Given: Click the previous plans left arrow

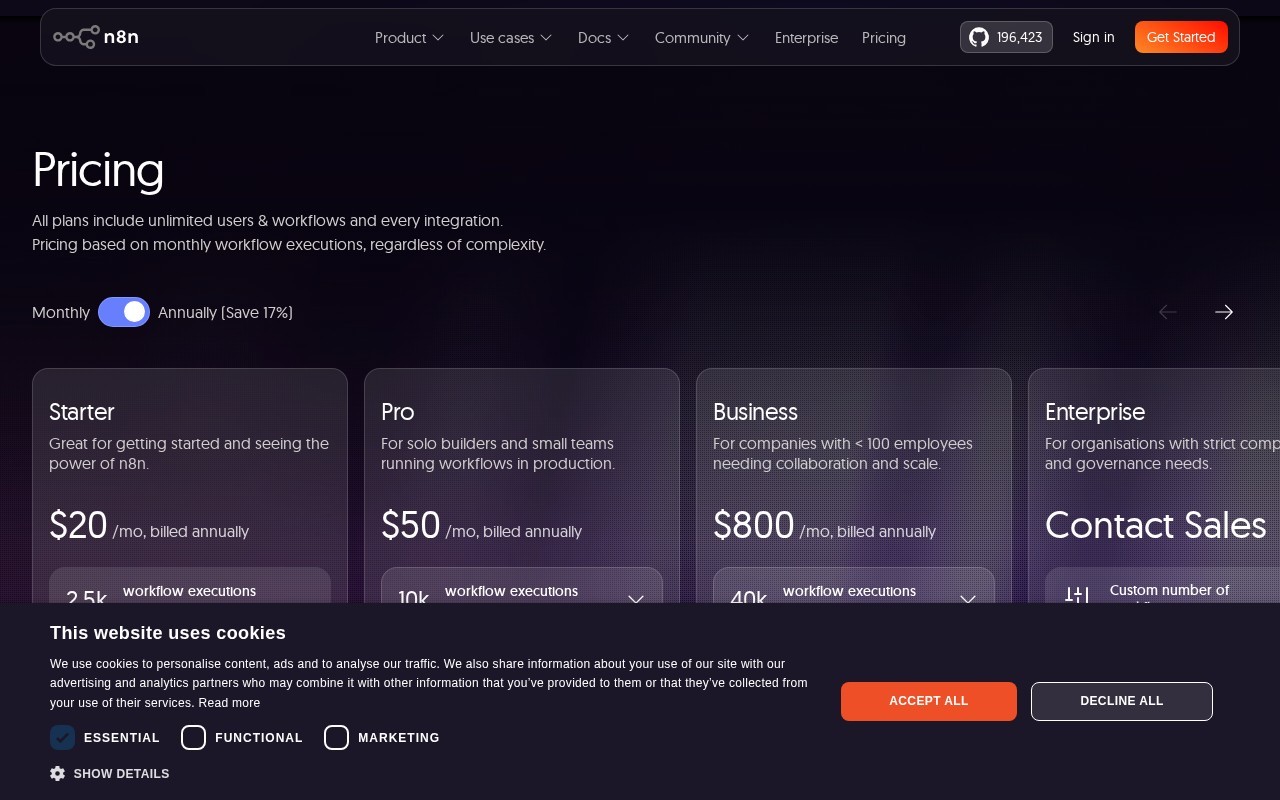Looking at the screenshot, I should pos(1167,312).
